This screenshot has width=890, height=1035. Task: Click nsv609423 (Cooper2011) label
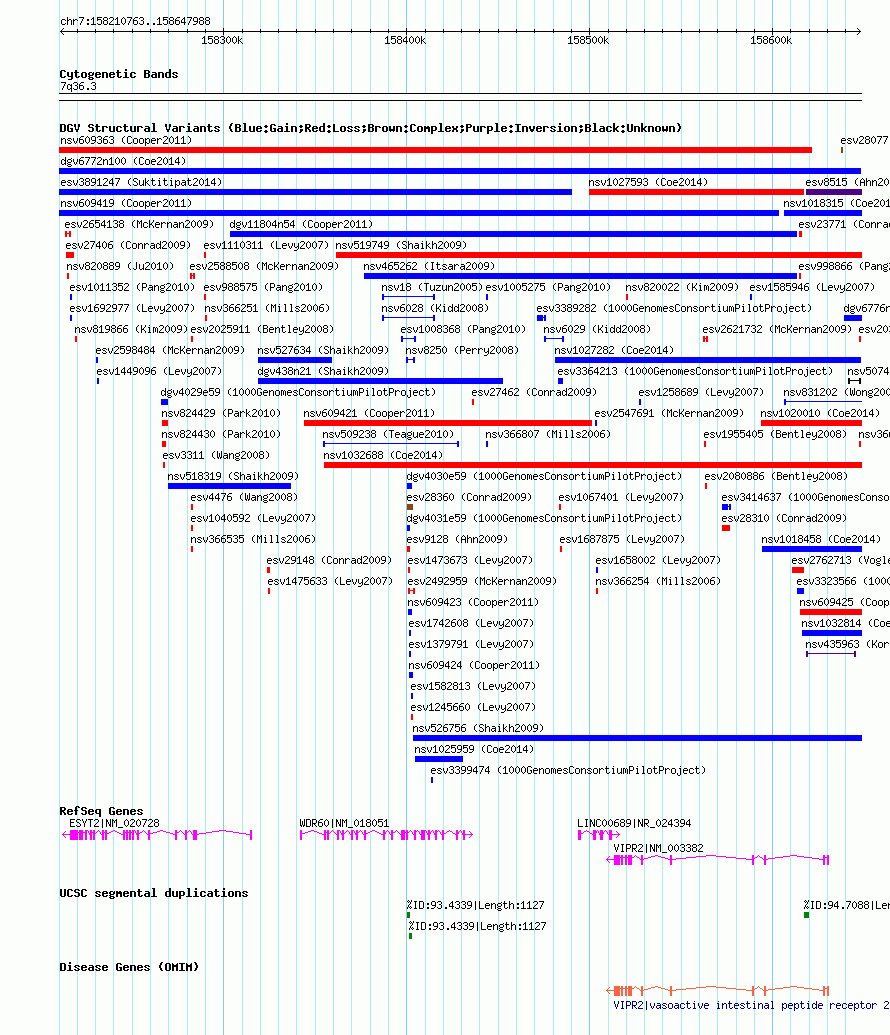[x=473, y=603]
